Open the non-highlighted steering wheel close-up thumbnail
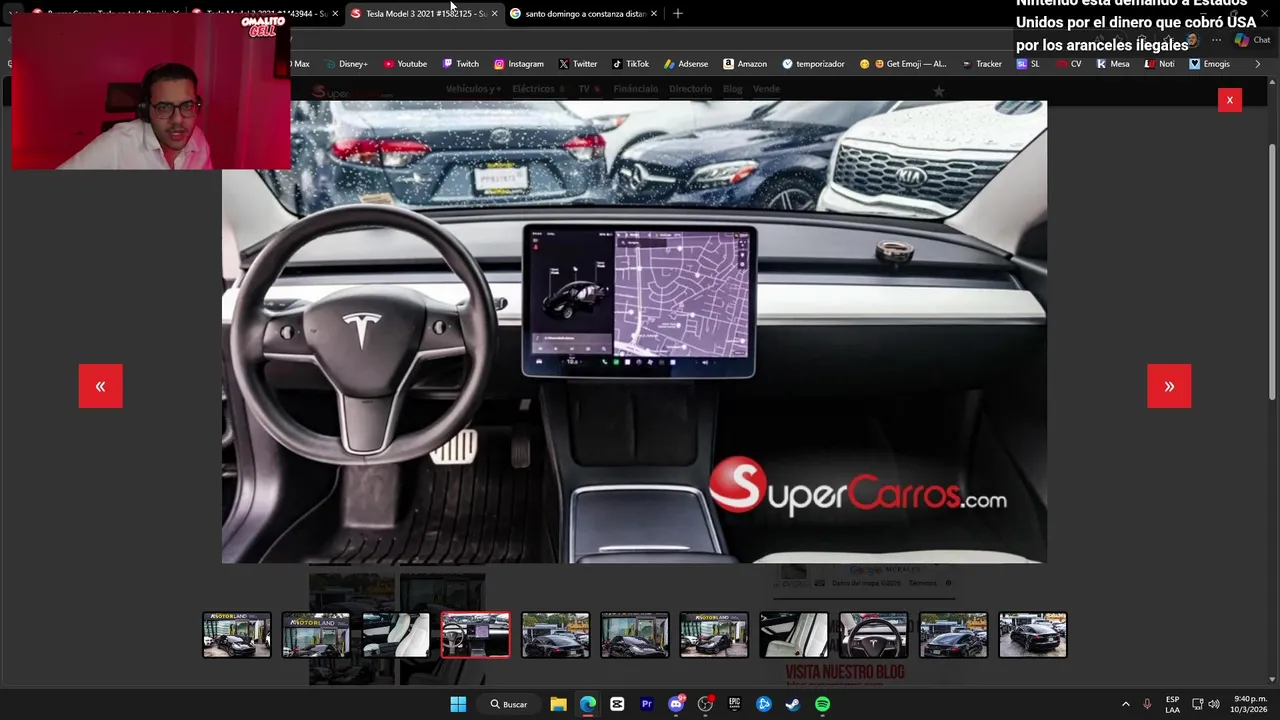 click(873, 635)
